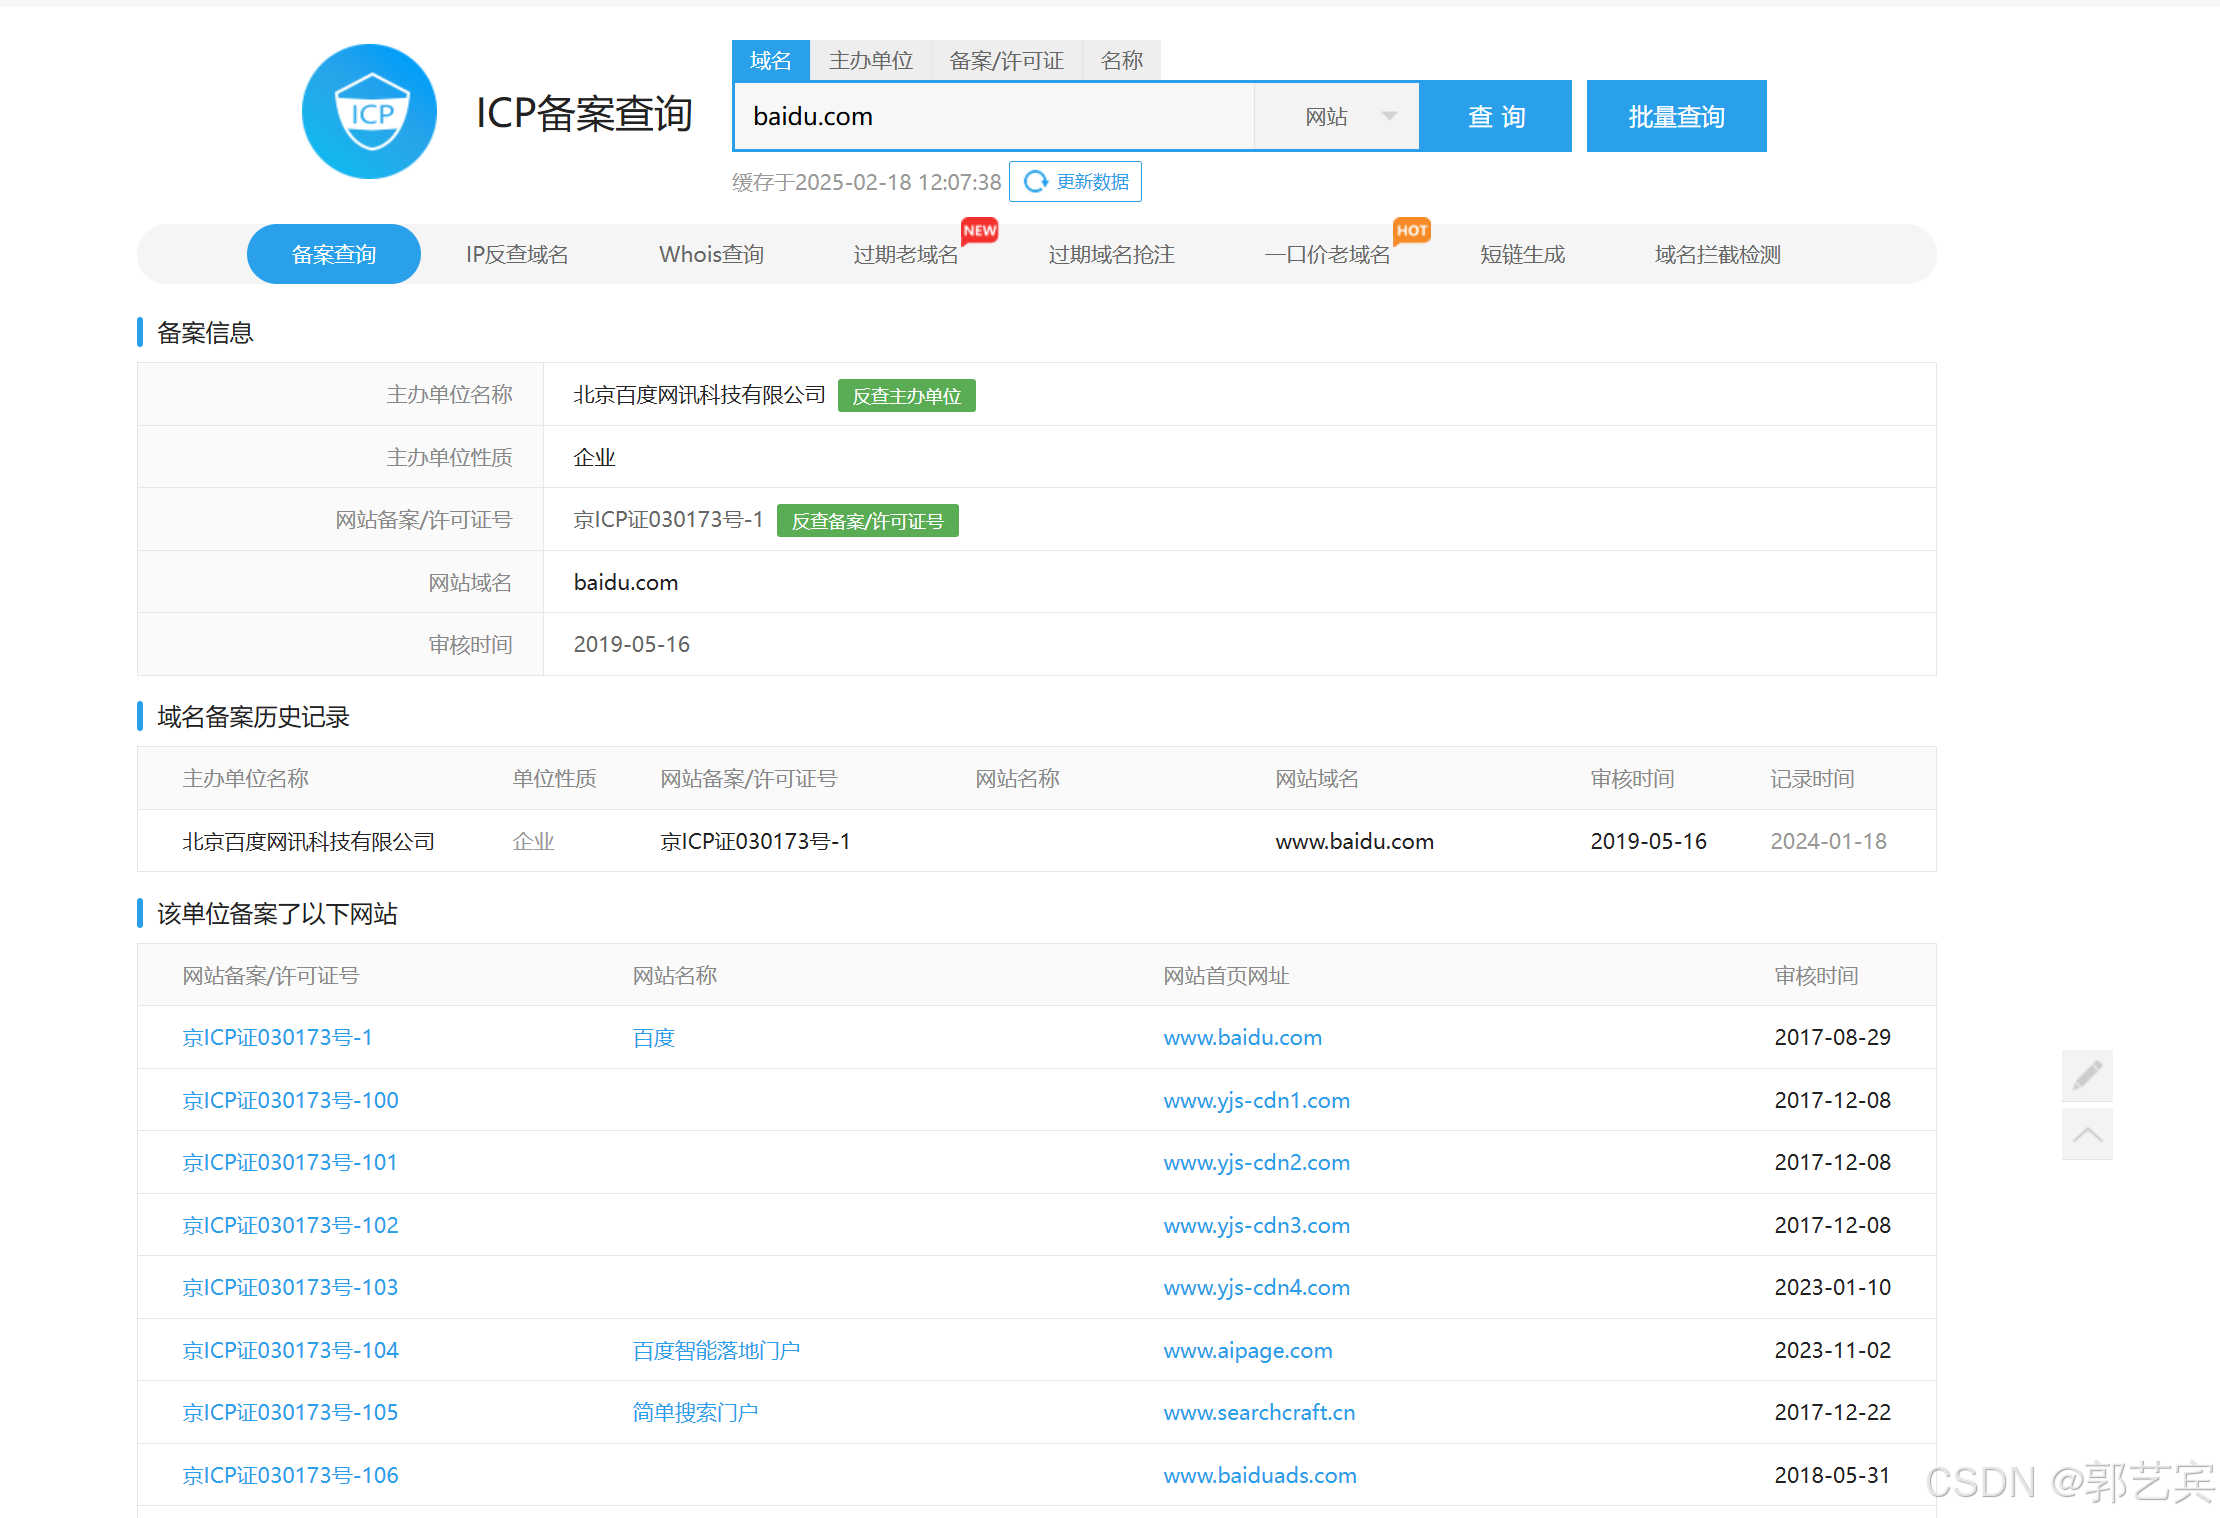Select the 备案/许可证 search tab

click(1006, 61)
